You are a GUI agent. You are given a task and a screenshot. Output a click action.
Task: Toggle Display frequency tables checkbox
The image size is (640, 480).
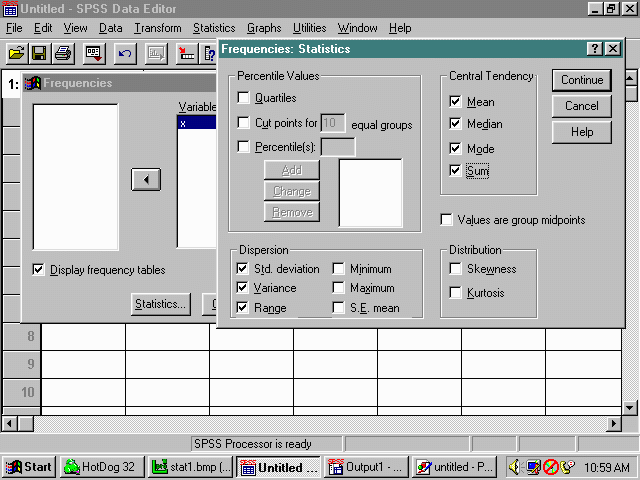[38, 270]
